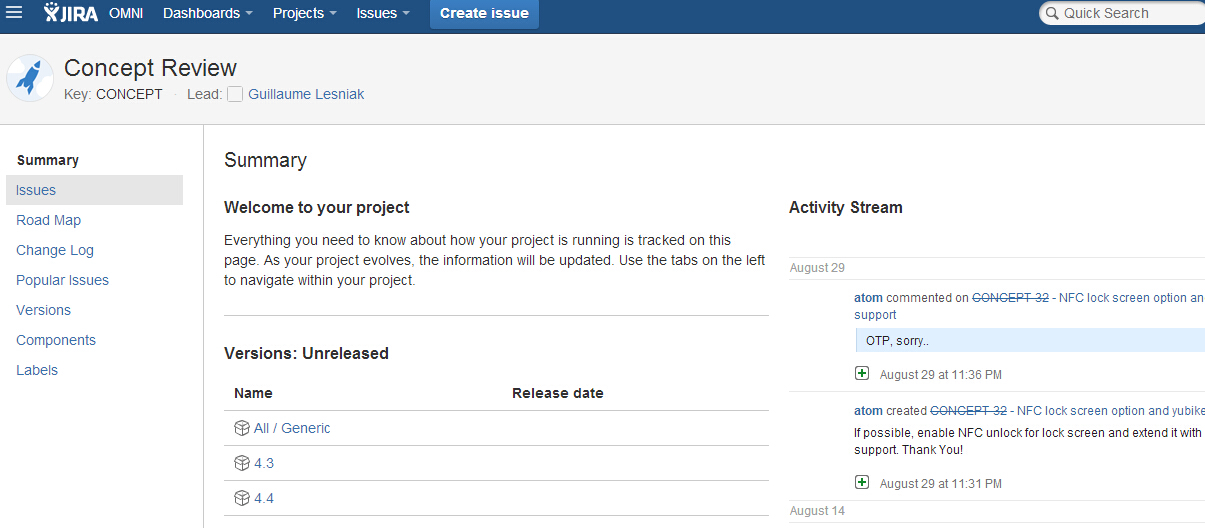Open the Components tab
1205x528 pixels.
56,340
